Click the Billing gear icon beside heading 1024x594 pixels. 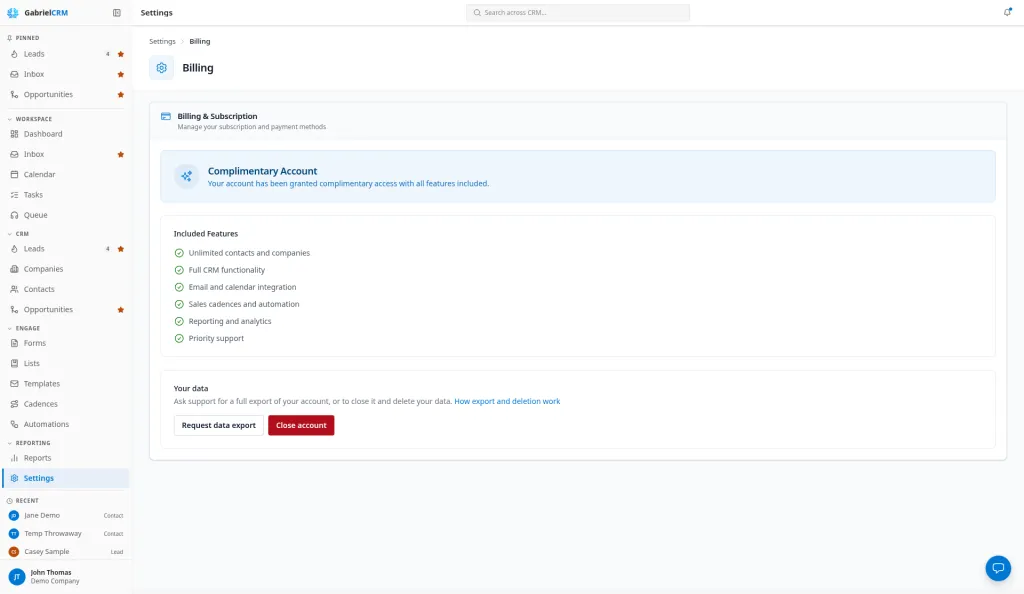(x=161, y=68)
